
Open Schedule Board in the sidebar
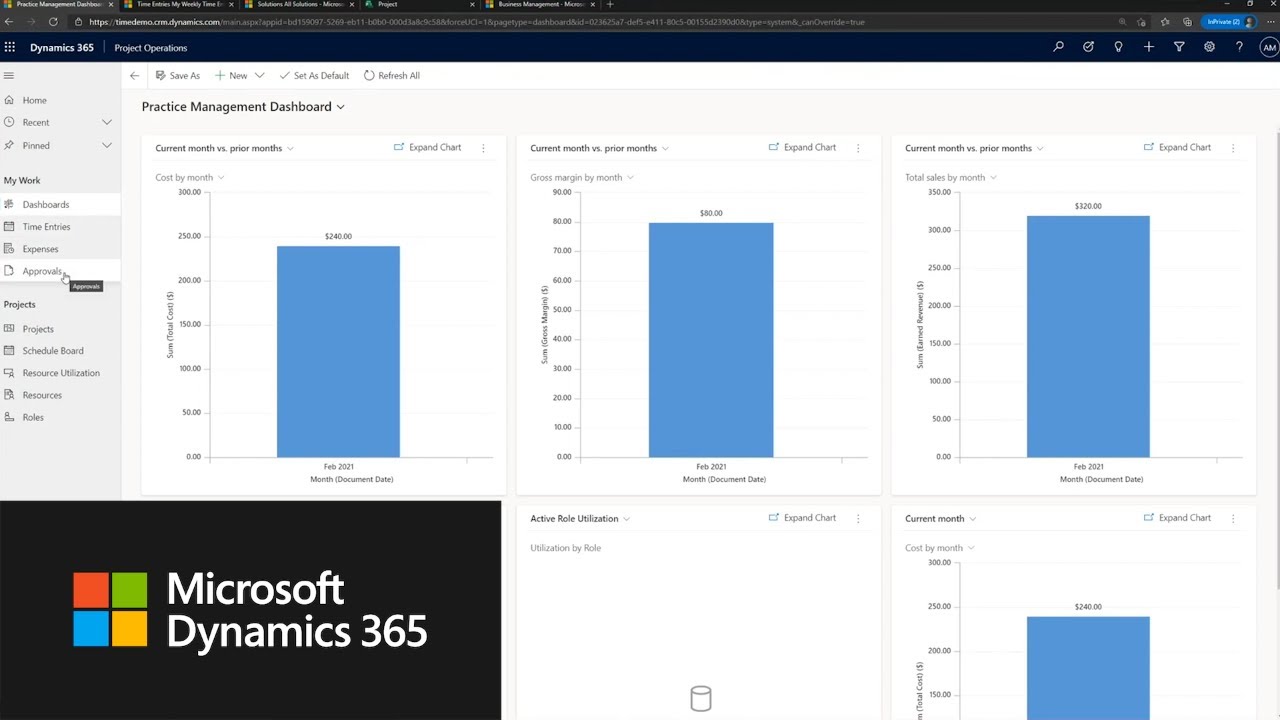point(60,350)
